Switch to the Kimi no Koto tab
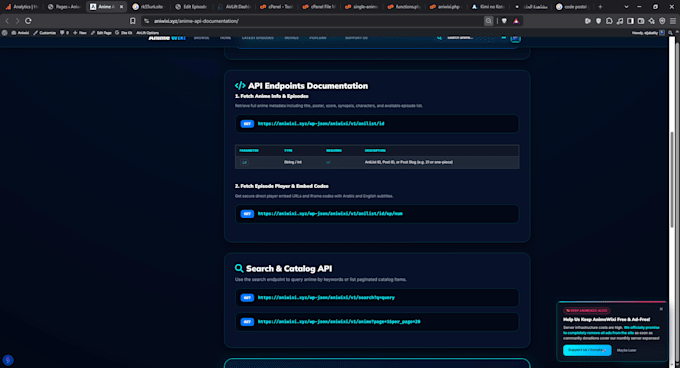Viewport: 680px width, 368px height. pos(488,7)
